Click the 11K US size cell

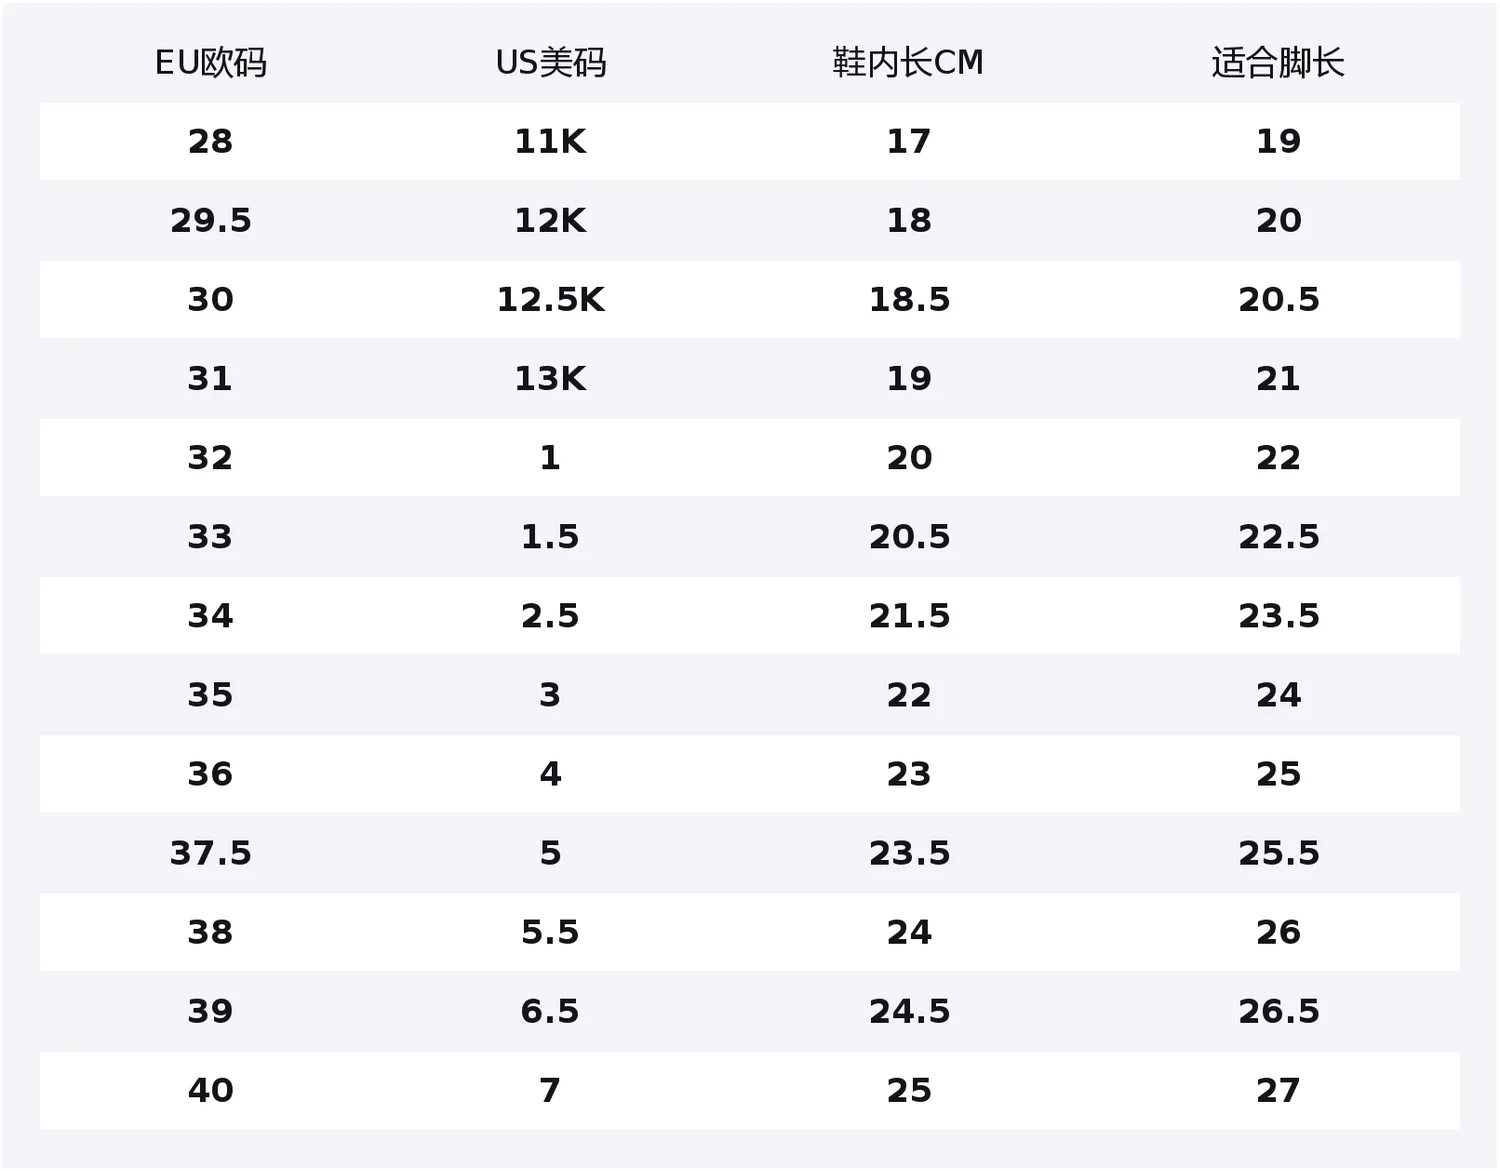pos(551,142)
